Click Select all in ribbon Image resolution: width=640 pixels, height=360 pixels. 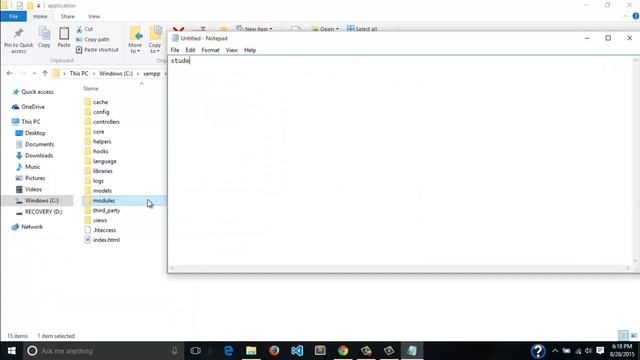(x=362, y=29)
